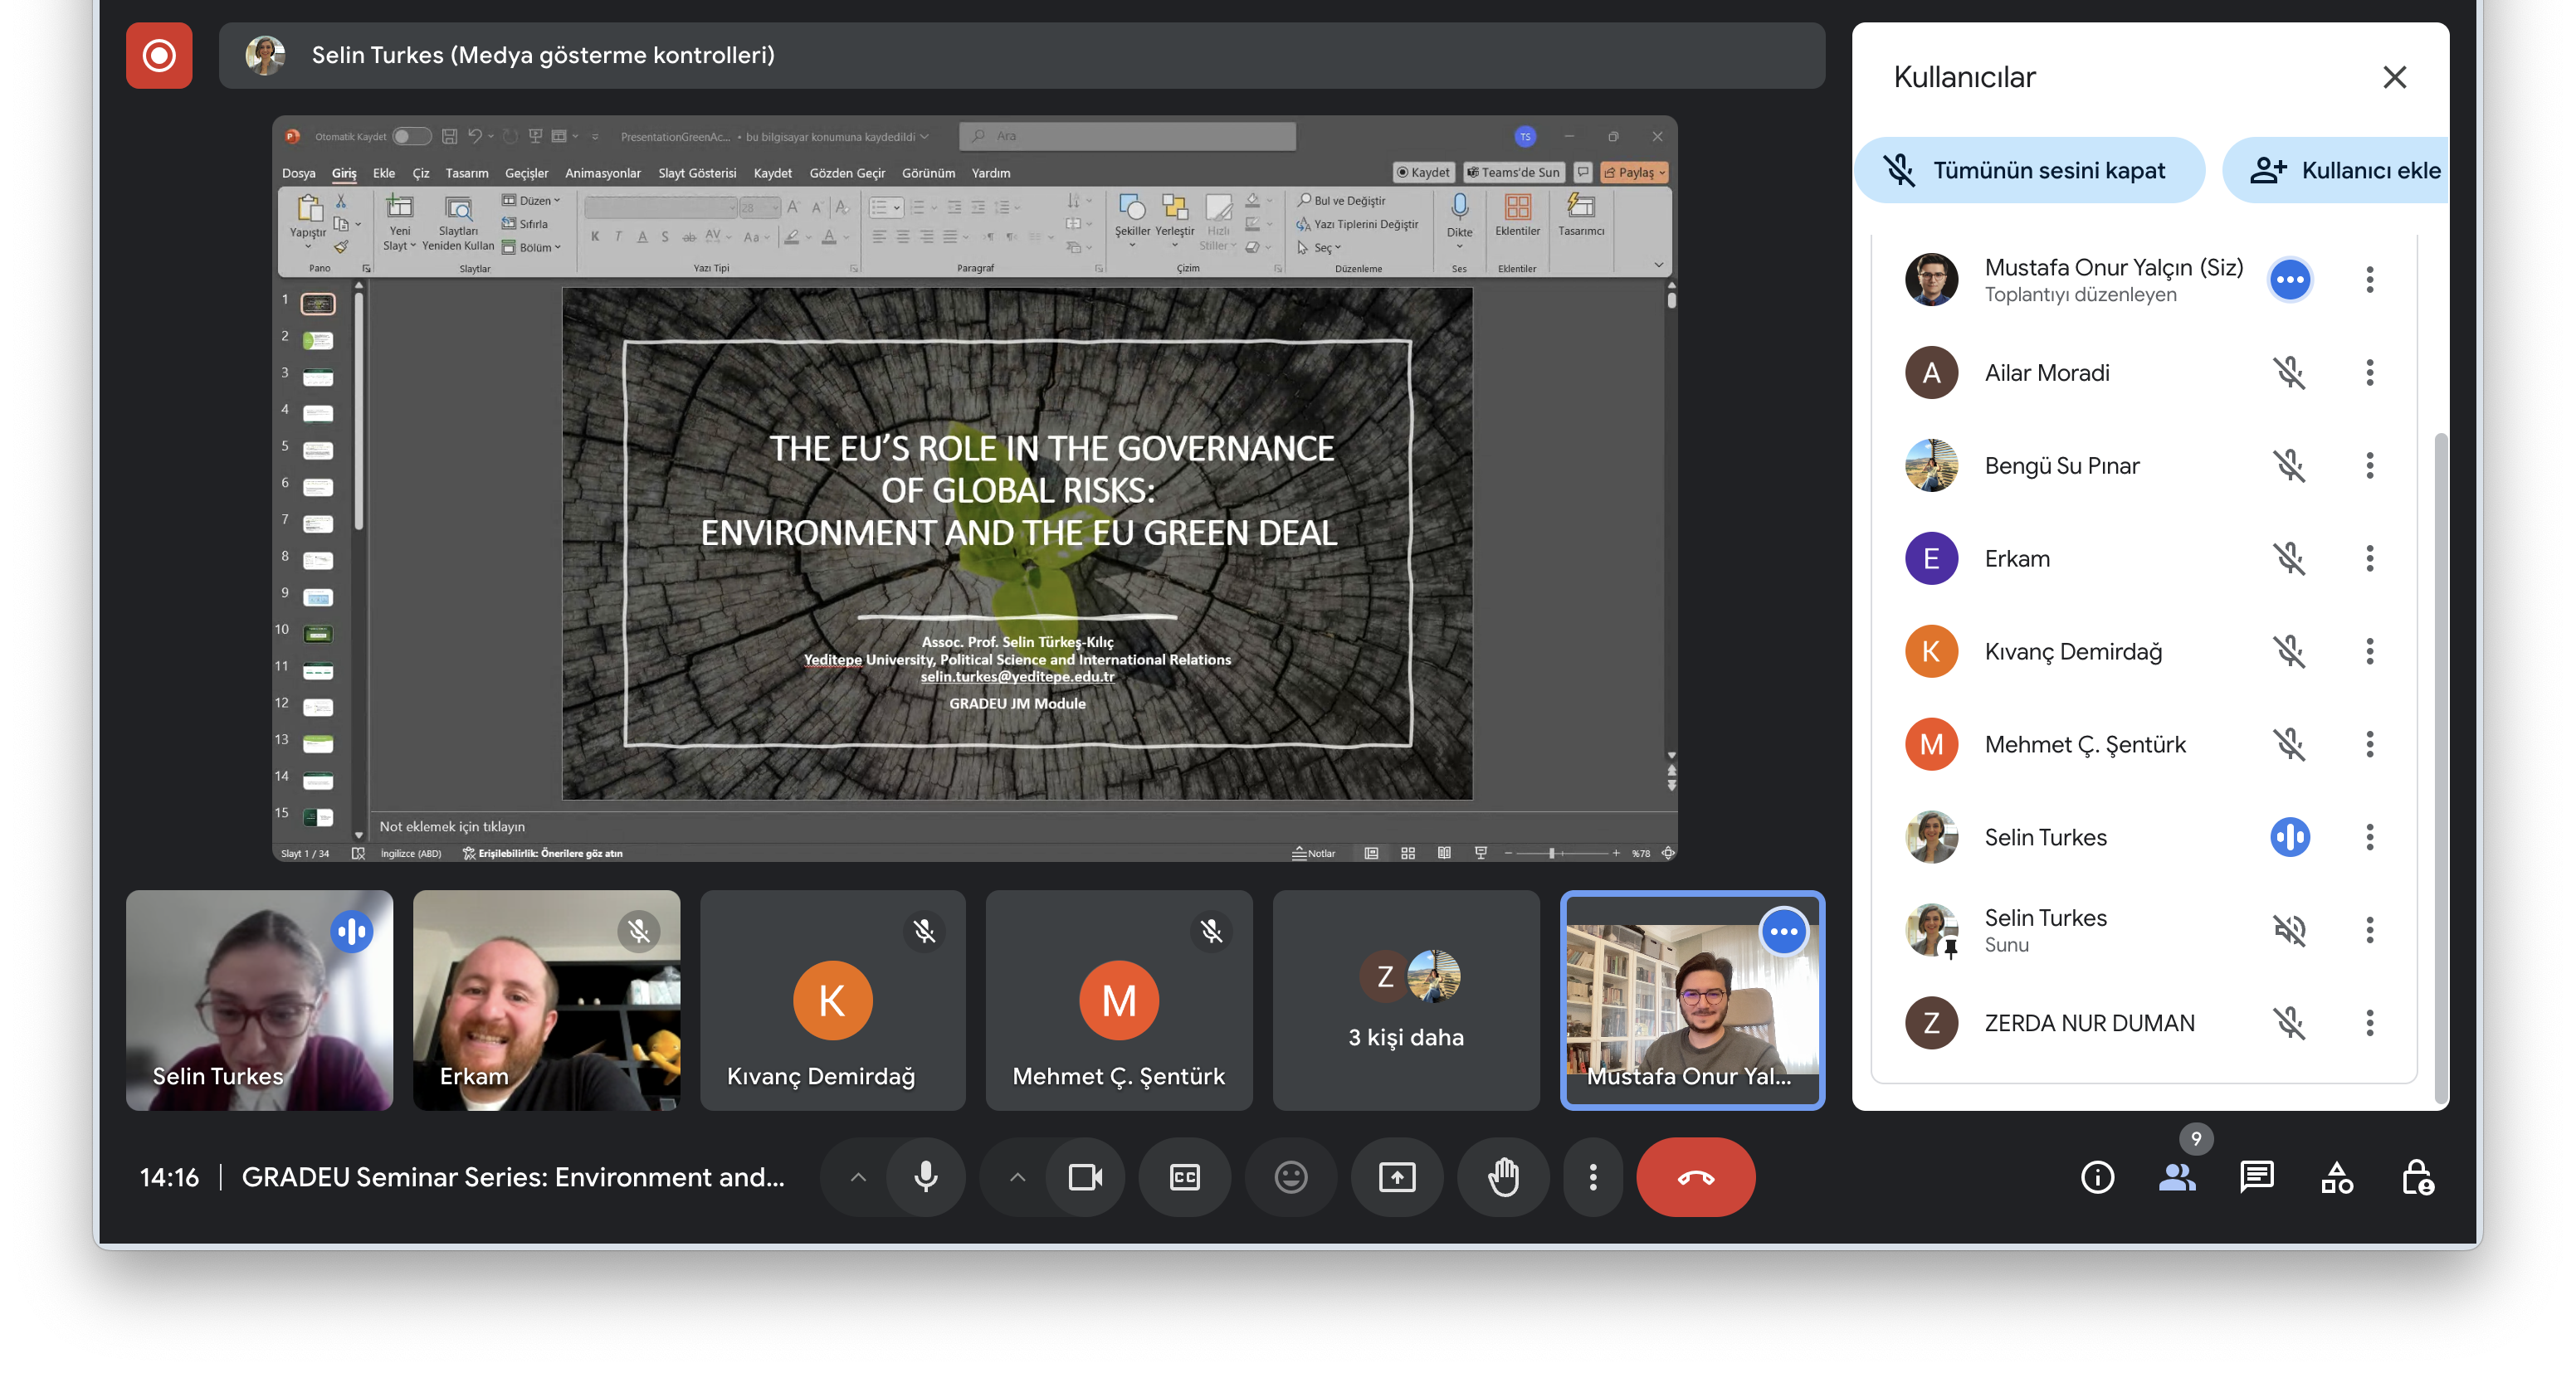
Task: Toggle the microphone mute button
Action: click(x=926, y=1177)
